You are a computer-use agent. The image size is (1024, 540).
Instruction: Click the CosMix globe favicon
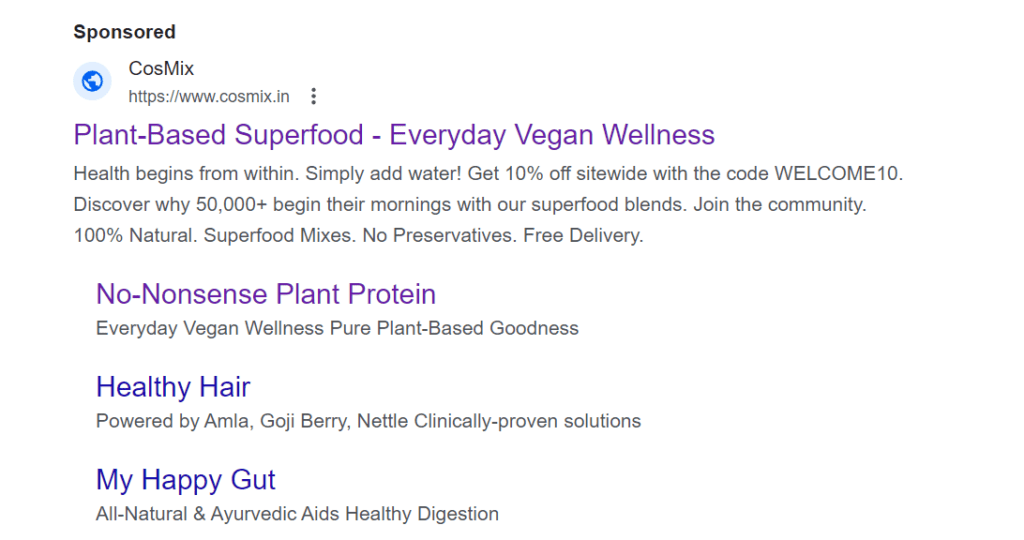click(x=92, y=81)
